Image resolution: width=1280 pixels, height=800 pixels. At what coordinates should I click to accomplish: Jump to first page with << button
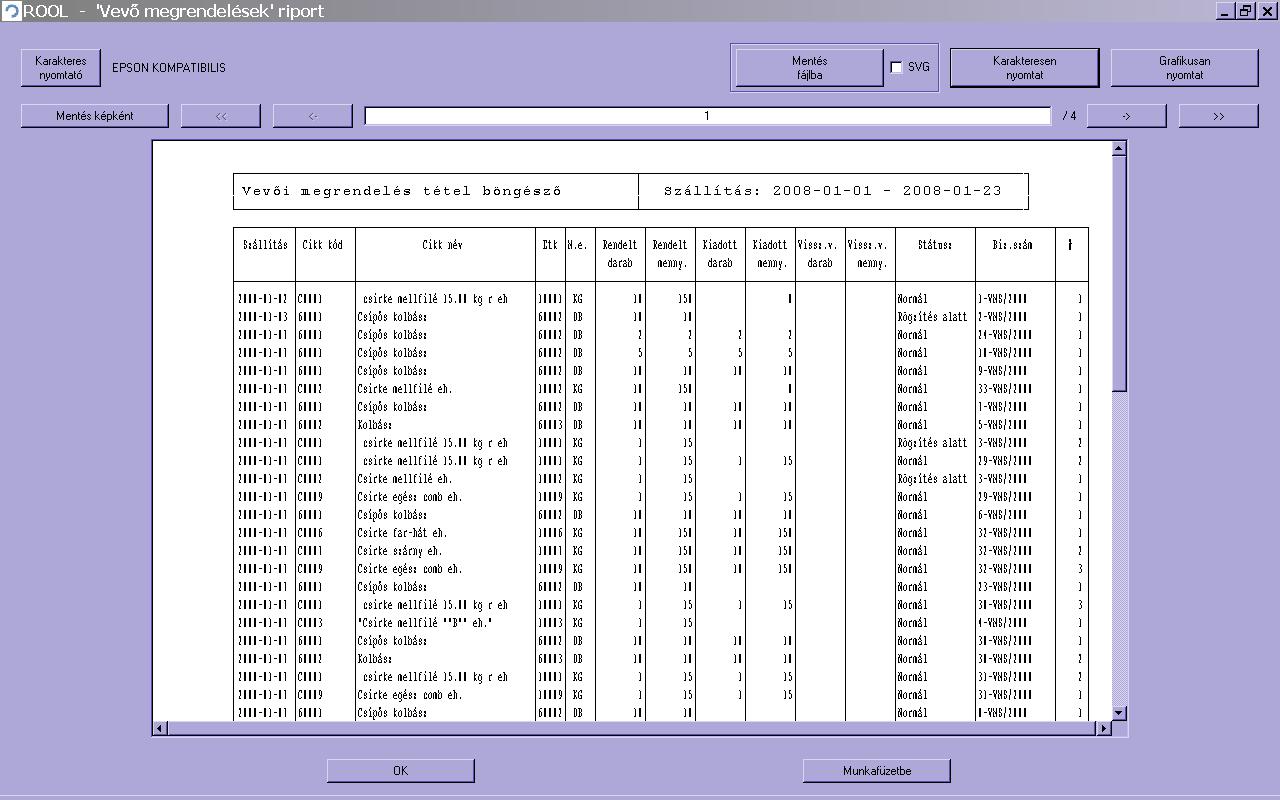point(221,116)
